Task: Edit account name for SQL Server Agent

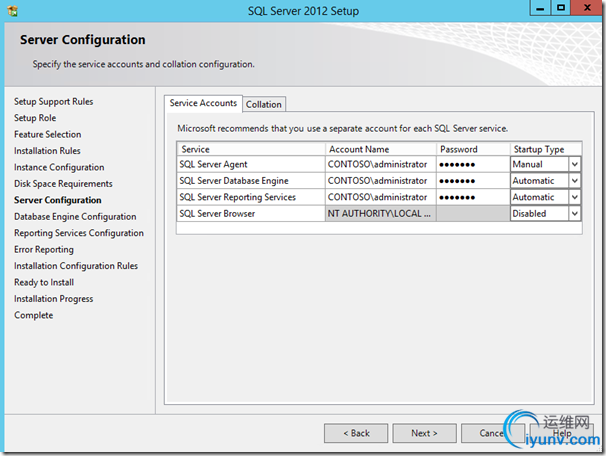Action: (x=381, y=164)
